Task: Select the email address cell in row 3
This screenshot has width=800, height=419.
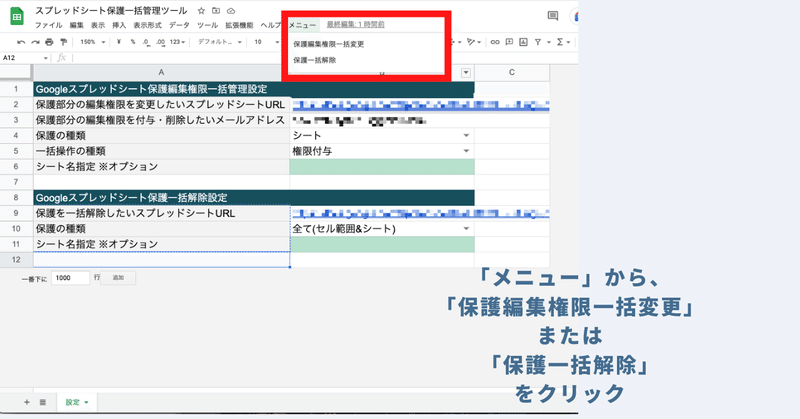Action: tap(382, 120)
